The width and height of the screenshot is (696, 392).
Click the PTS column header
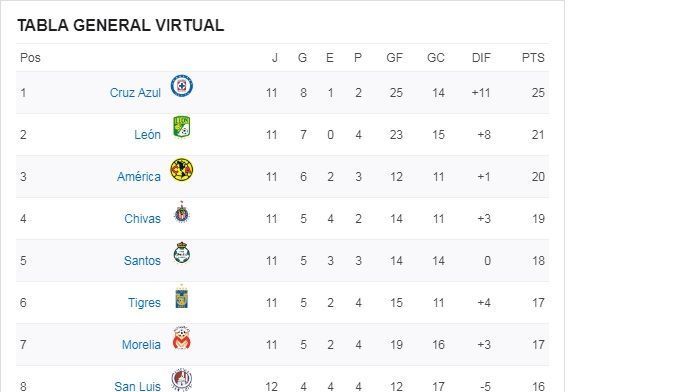coord(533,58)
